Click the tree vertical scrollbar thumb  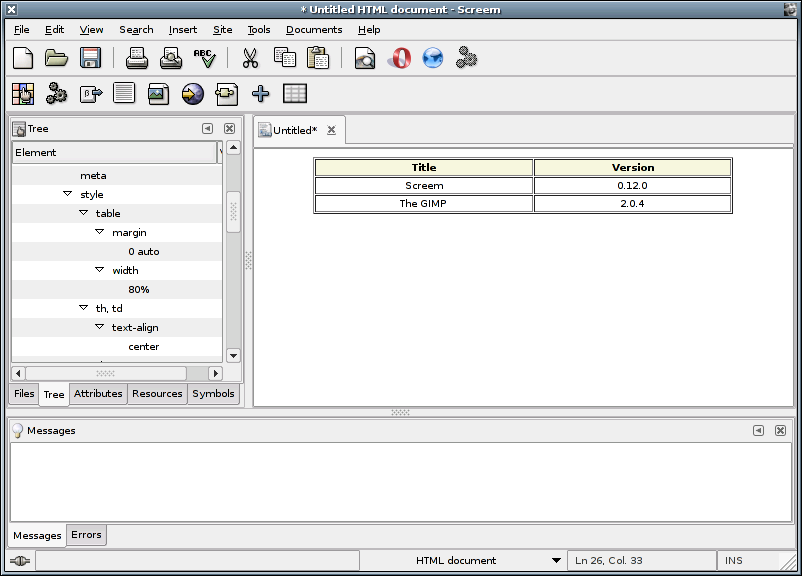[x=233, y=212]
